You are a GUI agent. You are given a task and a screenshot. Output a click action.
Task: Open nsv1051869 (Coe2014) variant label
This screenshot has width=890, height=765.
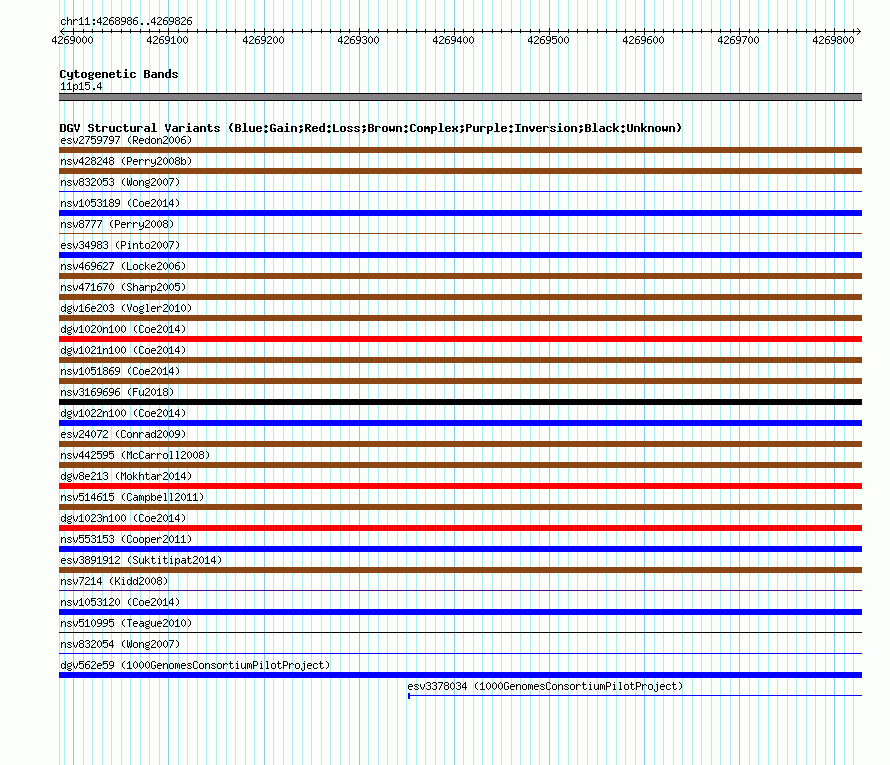120,371
